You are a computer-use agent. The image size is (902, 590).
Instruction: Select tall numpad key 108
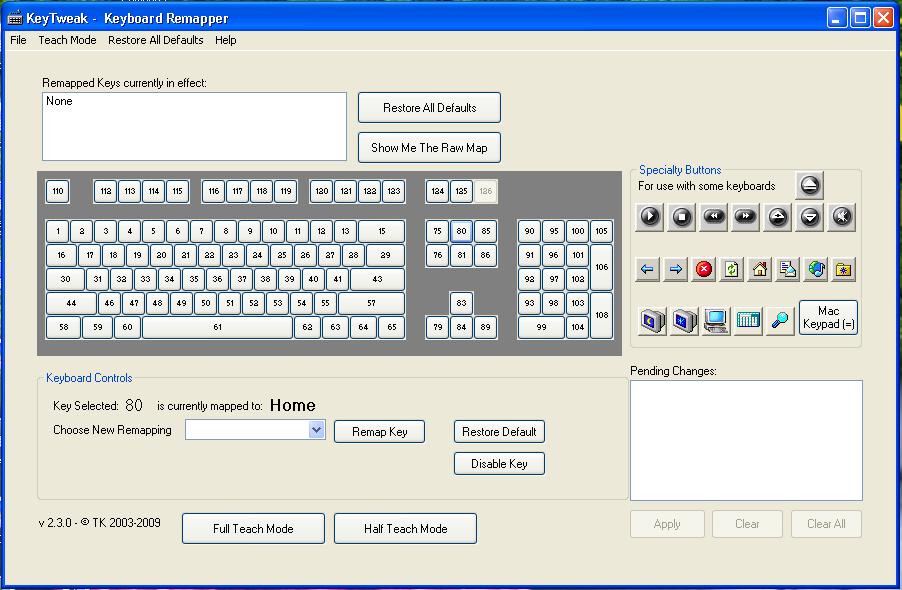(602, 315)
